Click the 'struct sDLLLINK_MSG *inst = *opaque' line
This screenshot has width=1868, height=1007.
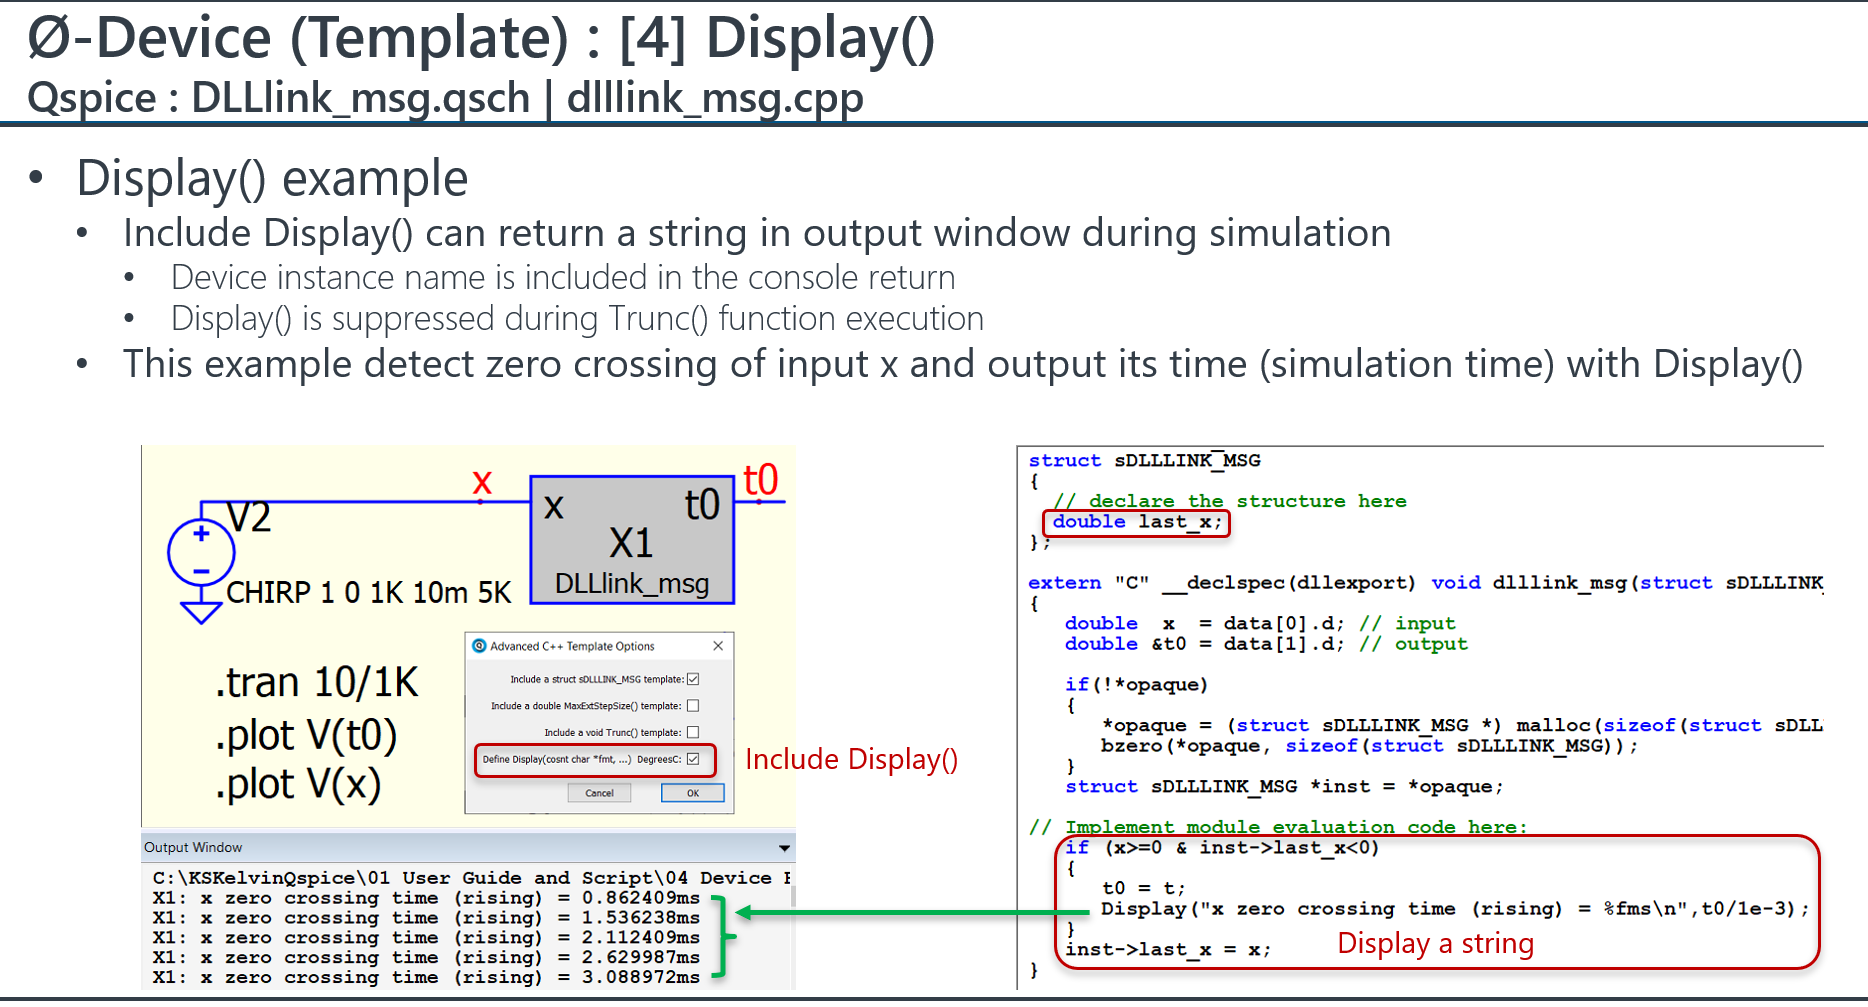tap(1284, 787)
